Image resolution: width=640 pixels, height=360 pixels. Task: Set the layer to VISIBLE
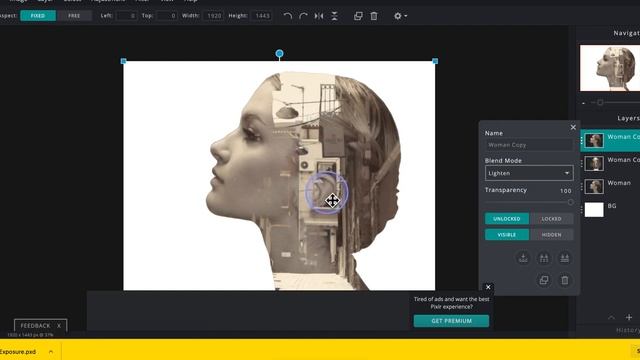[507, 235]
